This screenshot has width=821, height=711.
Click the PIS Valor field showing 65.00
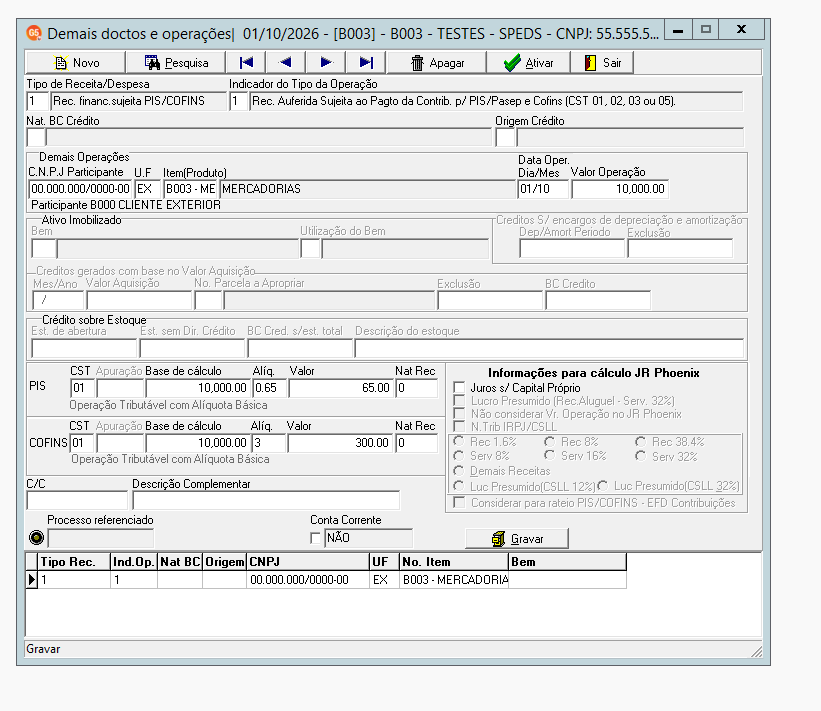tap(340, 388)
